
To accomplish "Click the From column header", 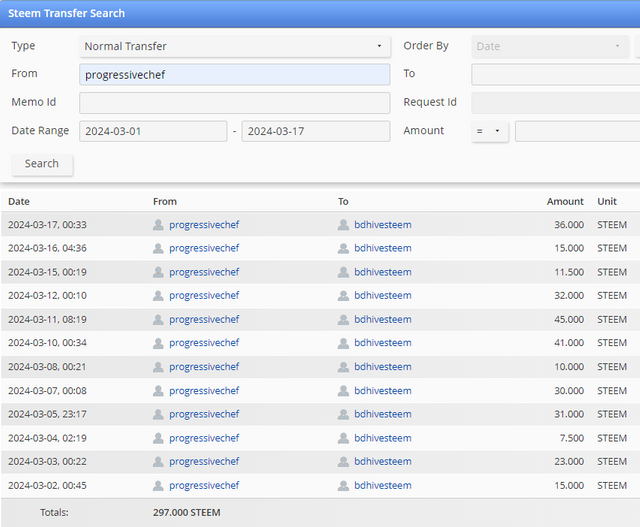I will (165, 202).
